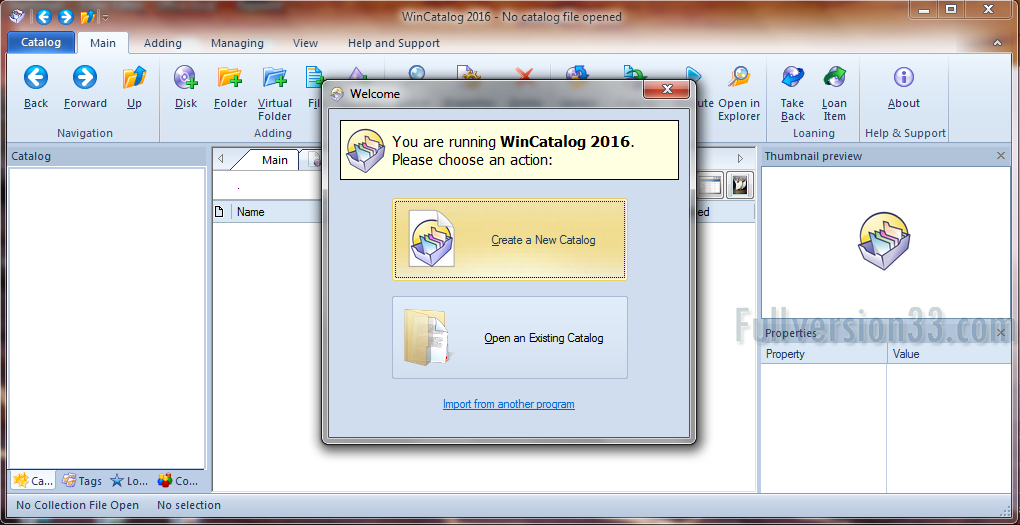Click the file type column icon beside Name

pyautogui.click(x=219, y=211)
